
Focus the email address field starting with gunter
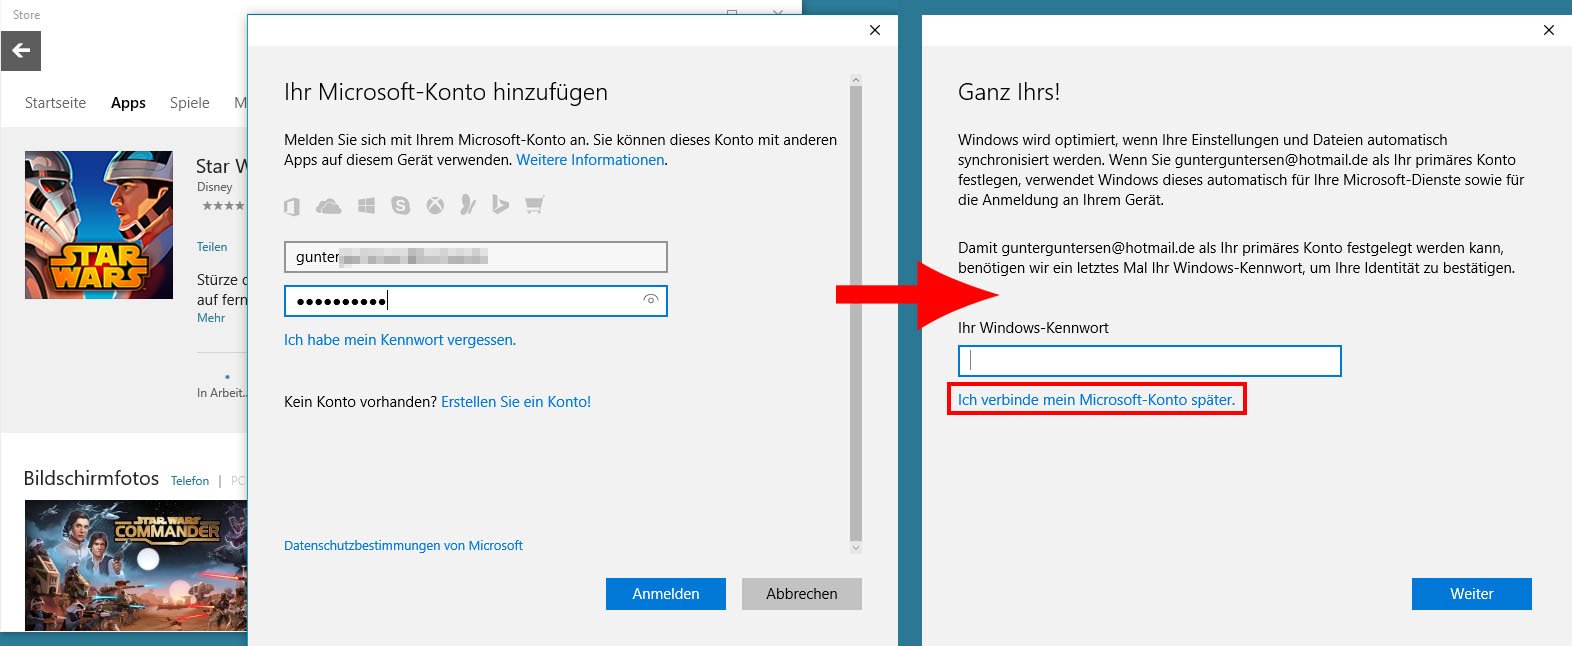click(475, 257)
